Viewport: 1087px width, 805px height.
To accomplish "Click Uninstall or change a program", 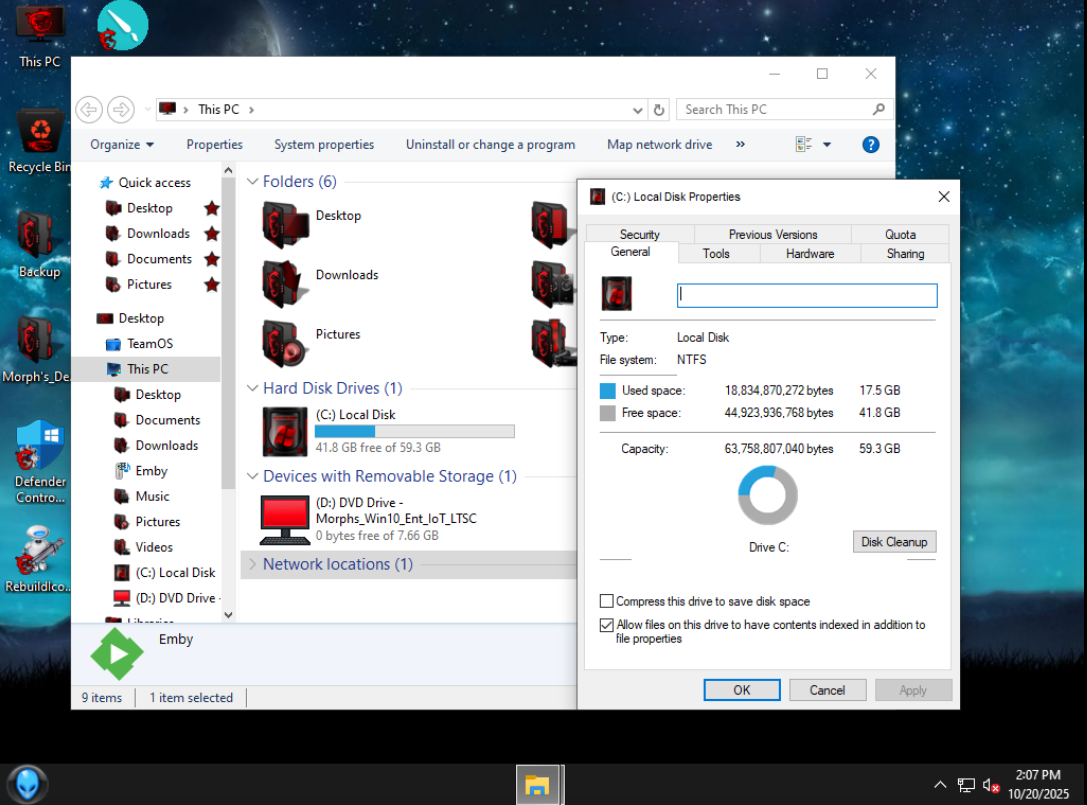I will point(490,144).
